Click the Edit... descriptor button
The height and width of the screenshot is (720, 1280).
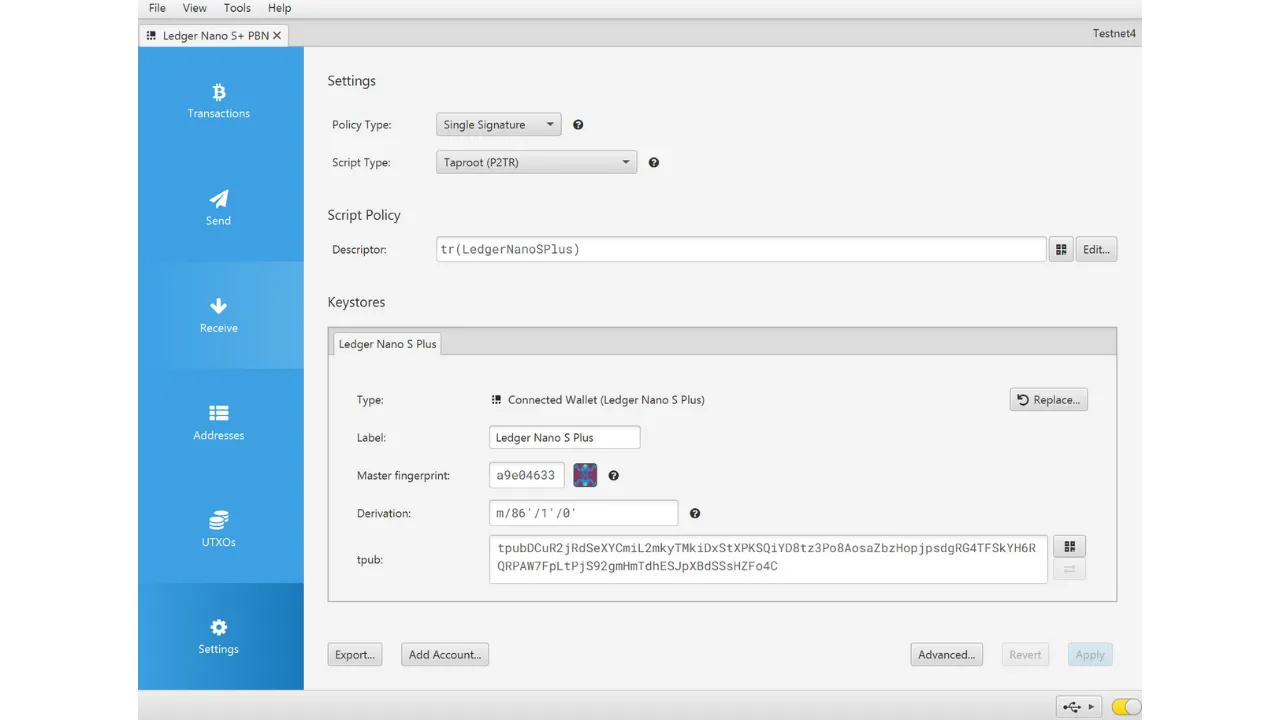(1097, 249)
